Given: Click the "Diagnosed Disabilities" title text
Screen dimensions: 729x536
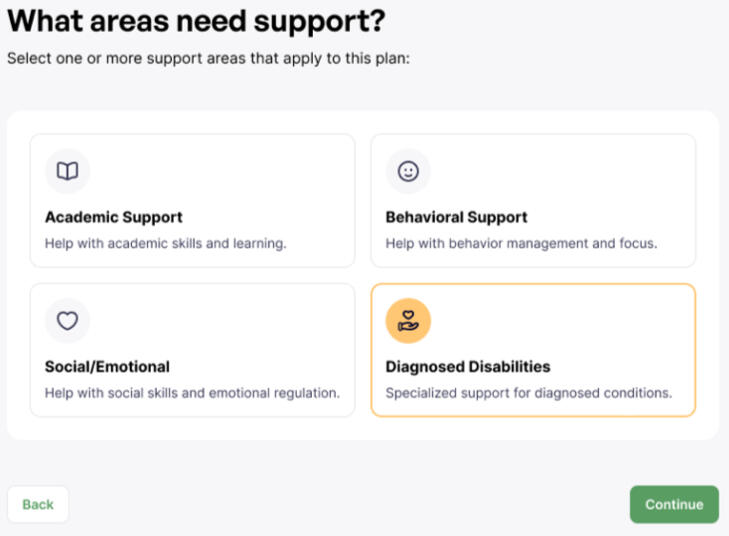Looking at the screenshot, I should 468,366.
